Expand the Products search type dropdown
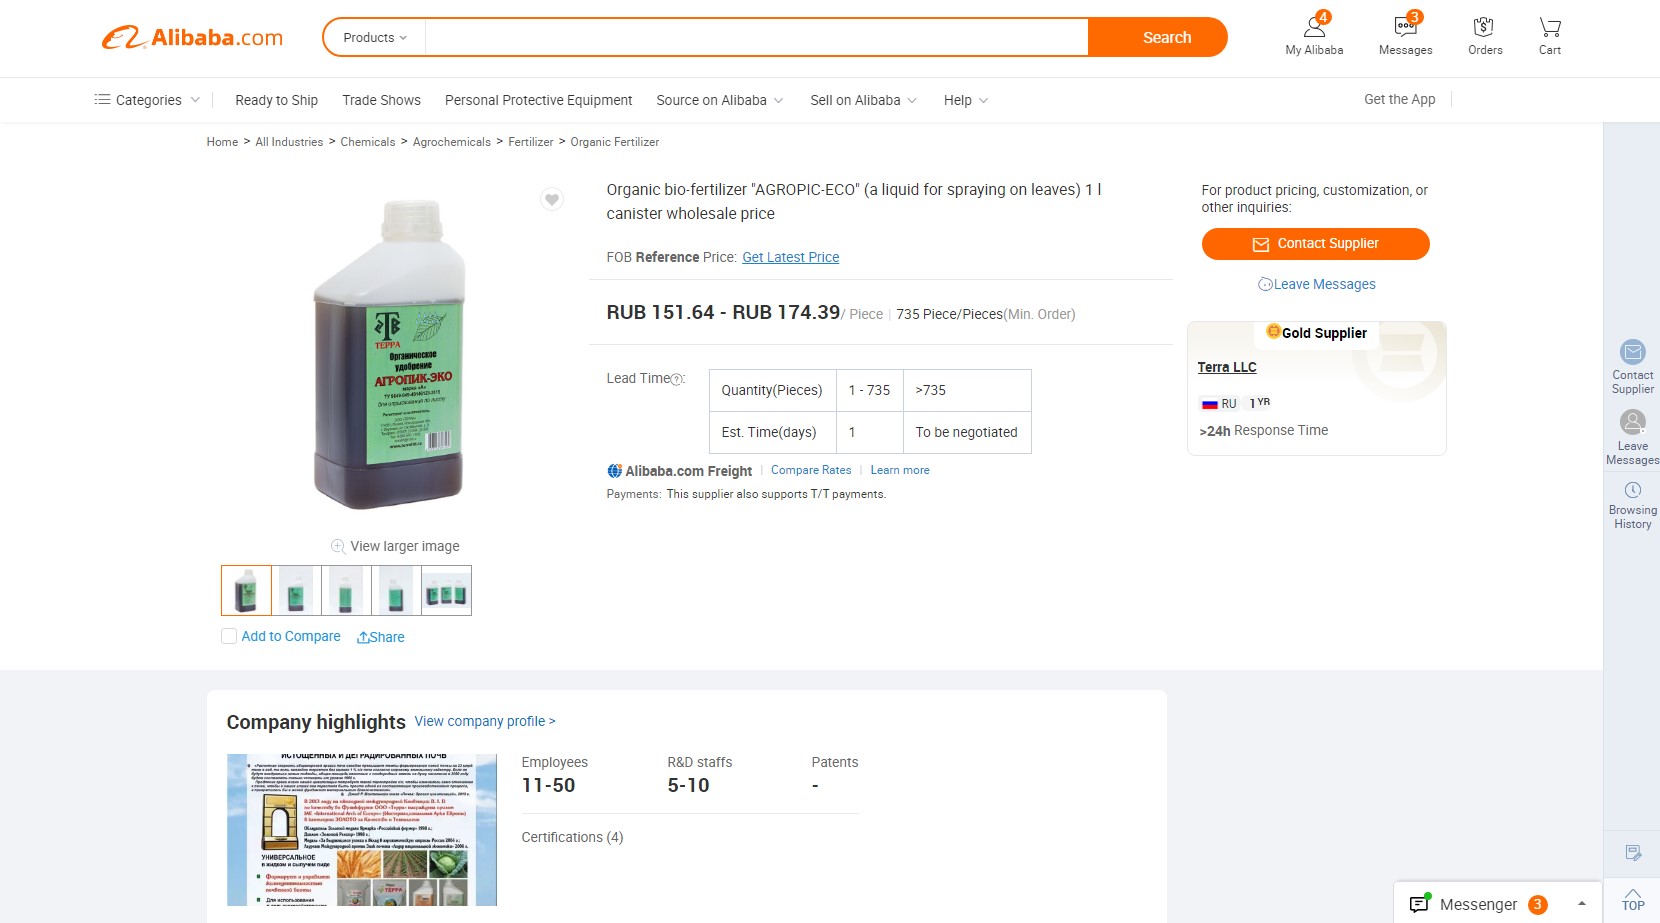Viewport: 1660px width, 923px height. [x=375, y=38]
